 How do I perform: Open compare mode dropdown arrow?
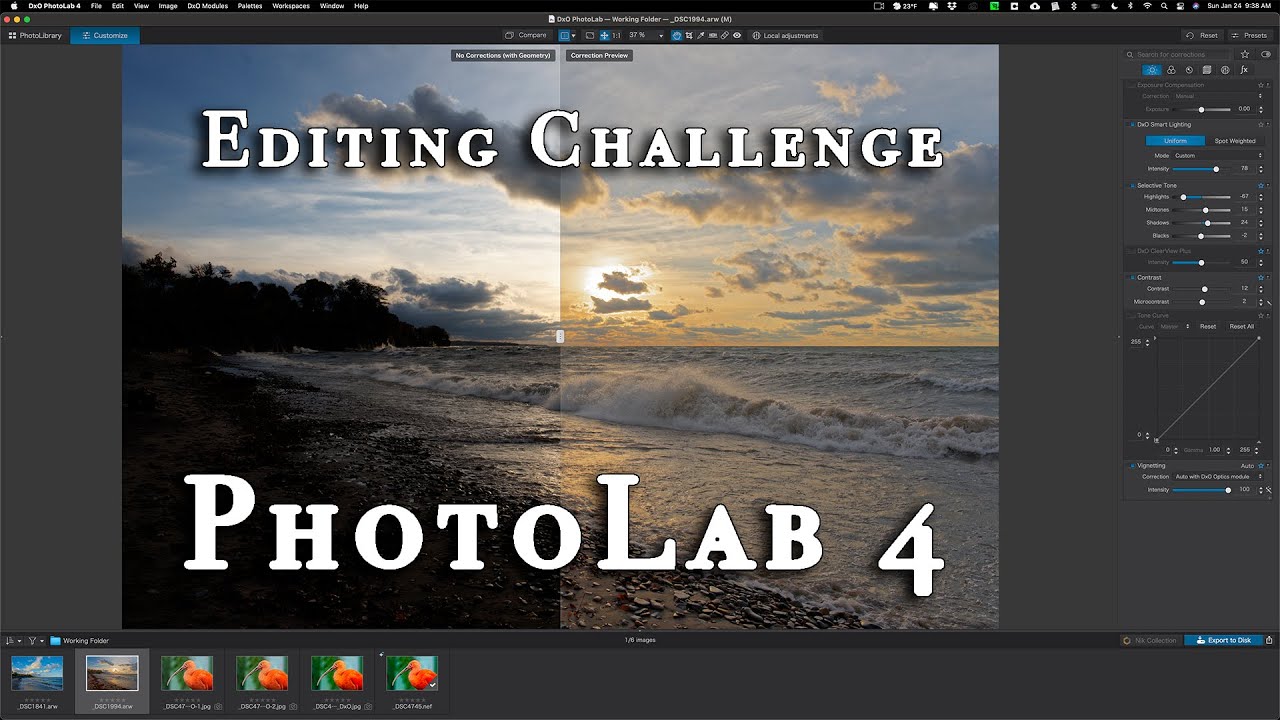tap(574, 35)
